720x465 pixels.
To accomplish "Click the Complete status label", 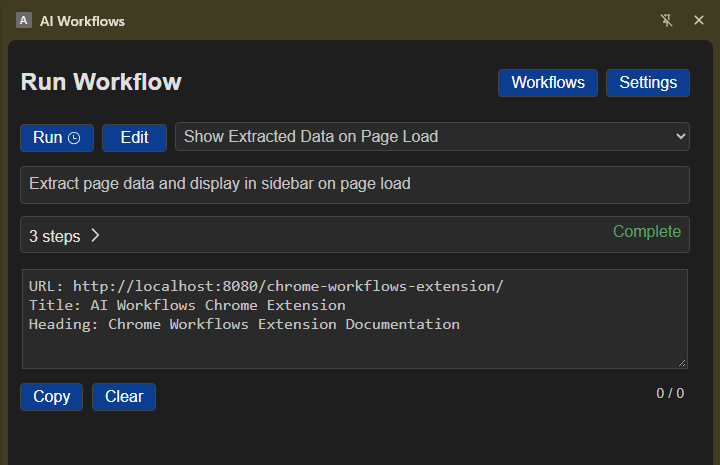I will click(647, 232).
